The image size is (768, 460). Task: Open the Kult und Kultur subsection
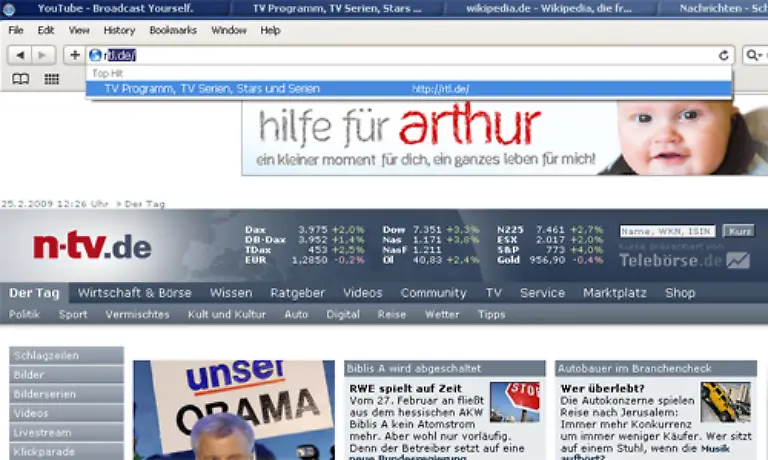point(227,315)
